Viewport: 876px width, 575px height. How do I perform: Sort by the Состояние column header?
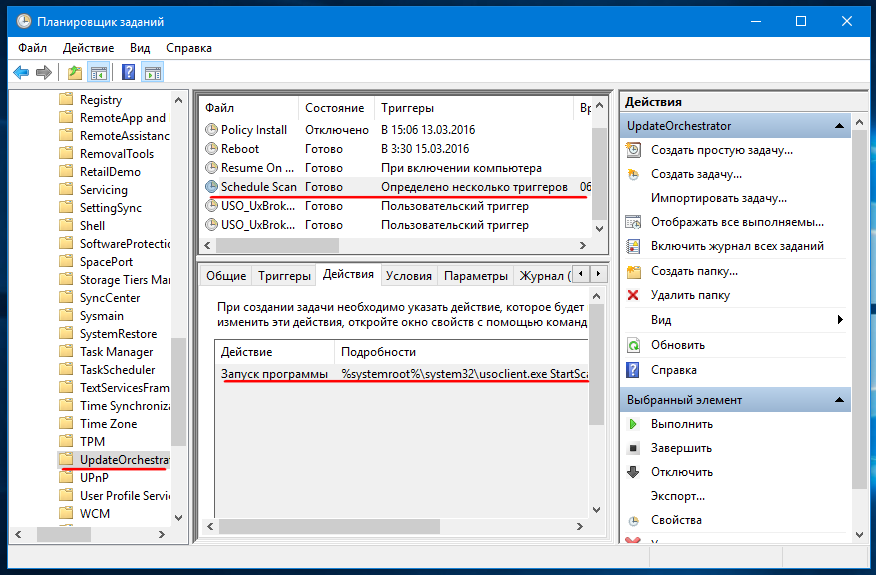pos(335,108)
